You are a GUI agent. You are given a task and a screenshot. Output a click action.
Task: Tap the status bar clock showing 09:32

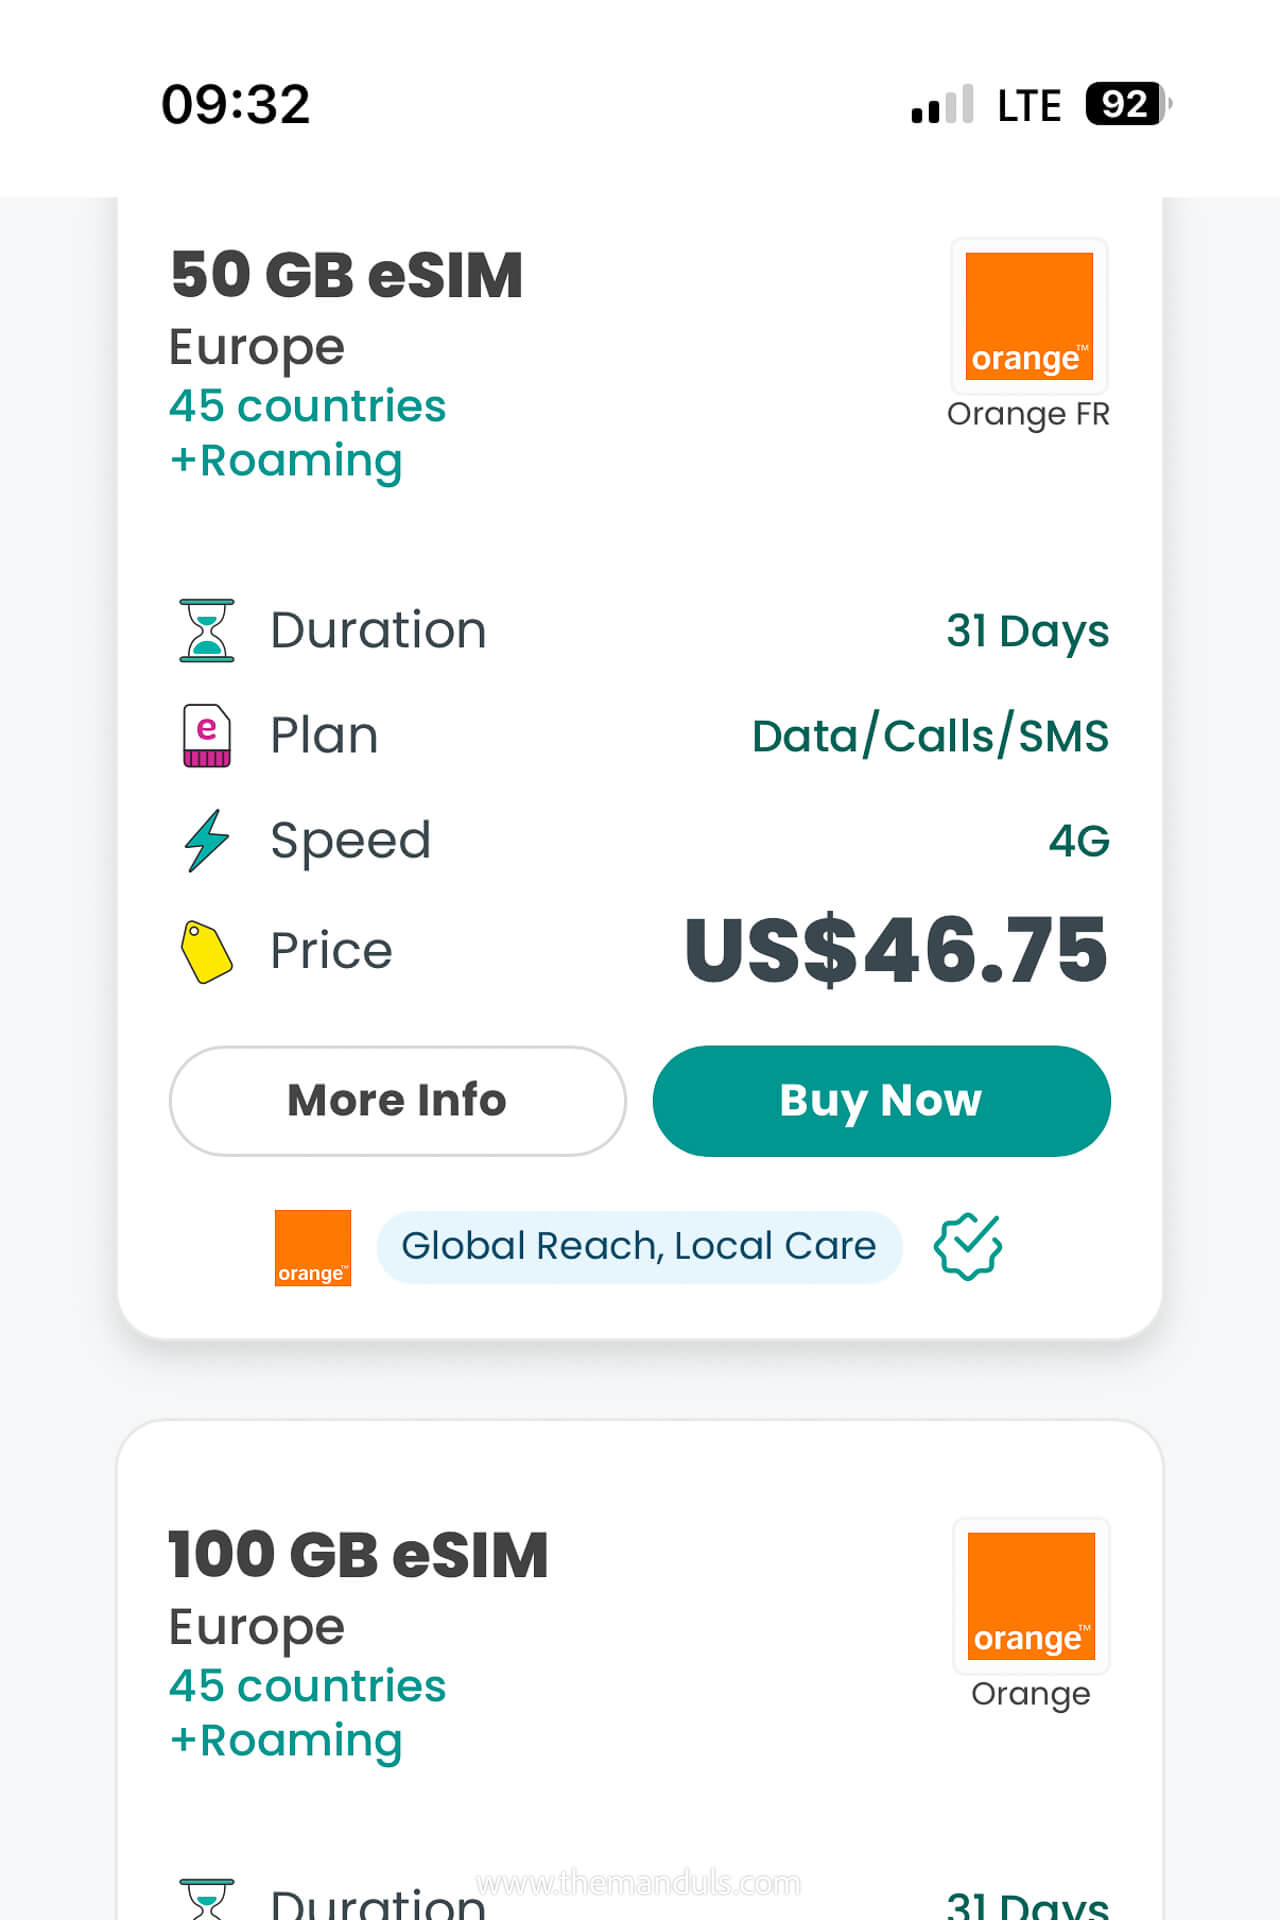point(236,105)
